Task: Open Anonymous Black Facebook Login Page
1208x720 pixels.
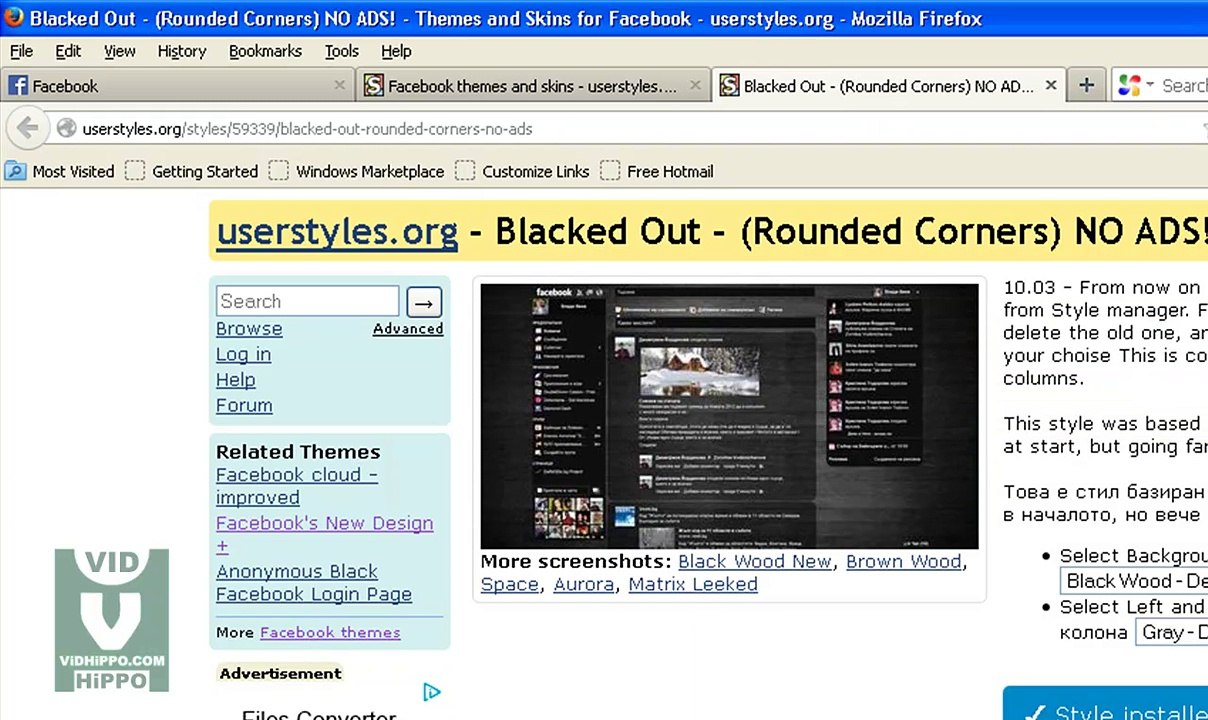Action: click(314, 583)
